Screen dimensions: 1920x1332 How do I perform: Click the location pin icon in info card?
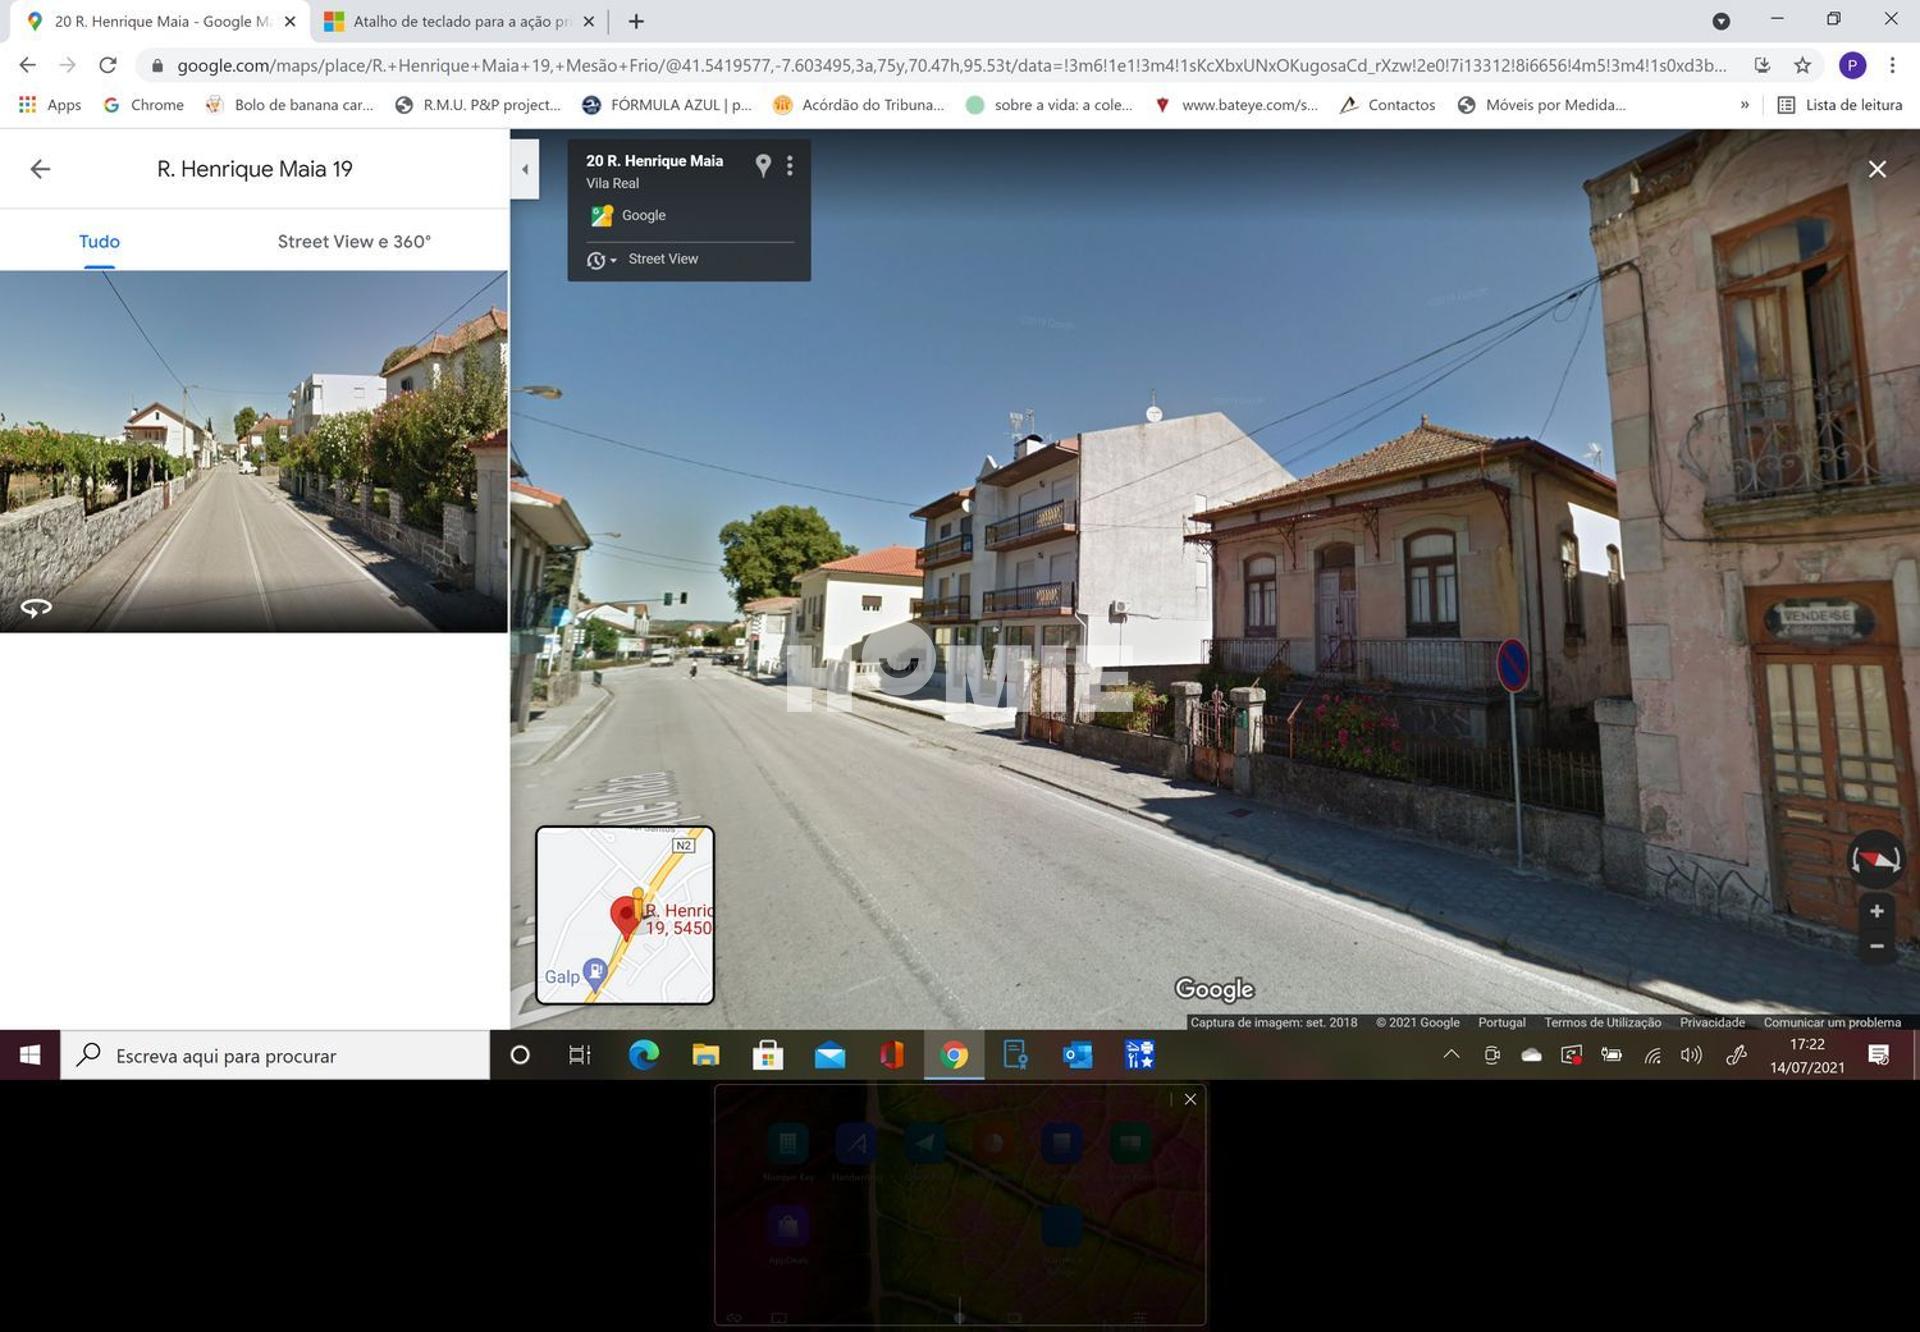click(763, 165)
